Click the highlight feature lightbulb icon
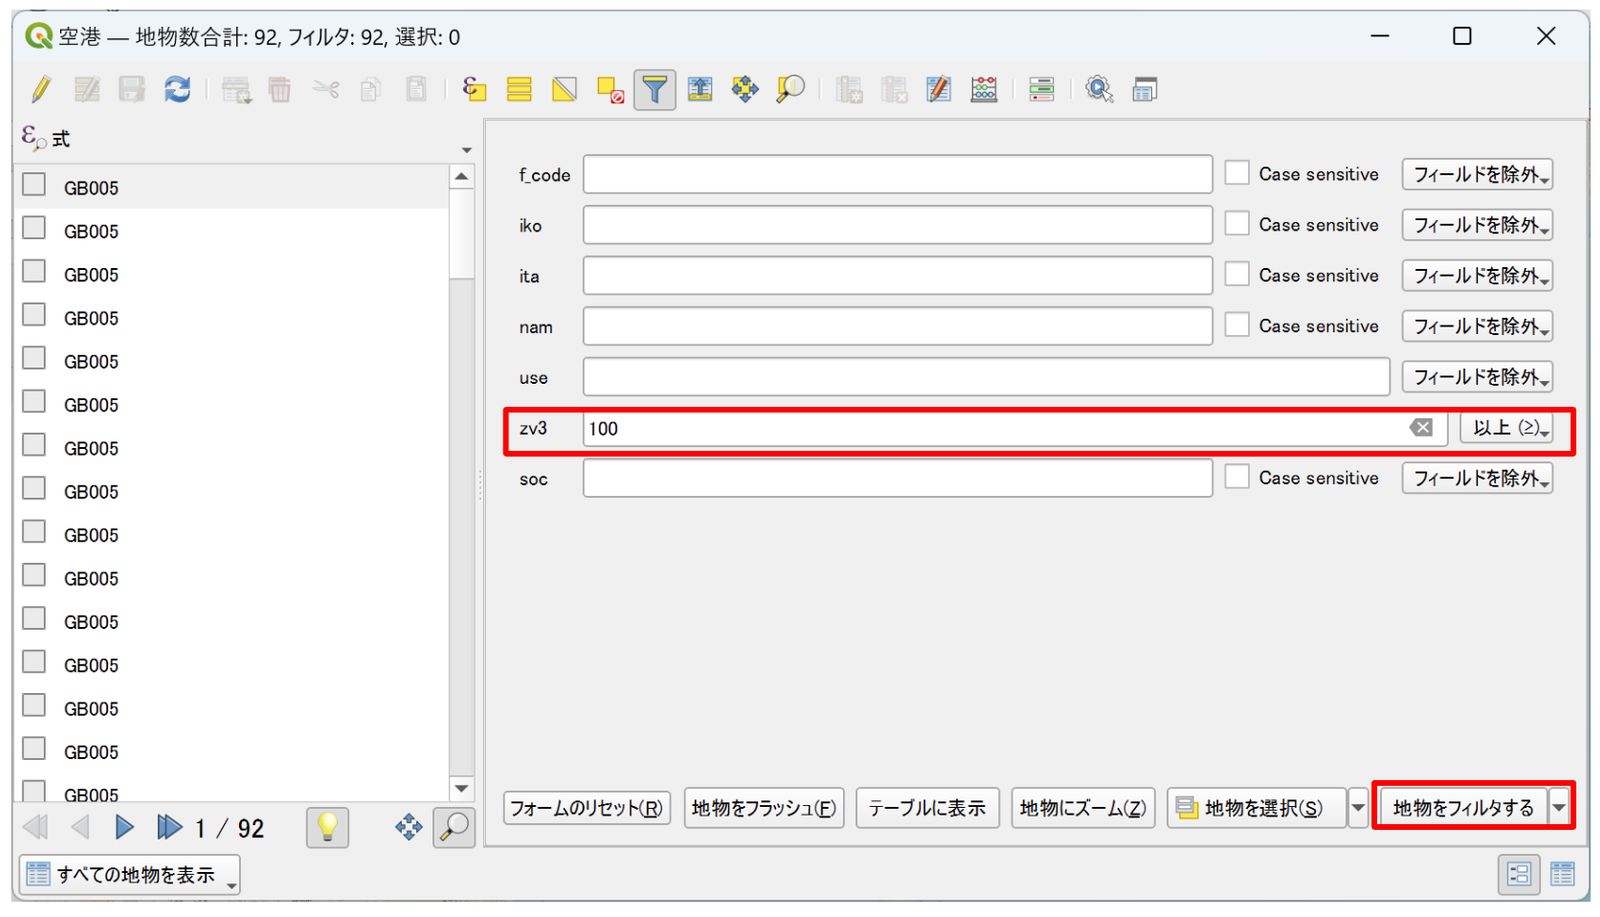1600x917 pixels. tap(327, 827)
